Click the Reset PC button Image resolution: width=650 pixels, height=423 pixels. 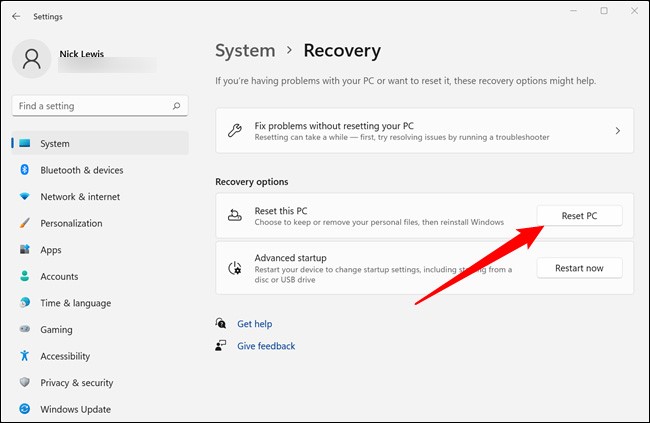(x=579, y=216)
